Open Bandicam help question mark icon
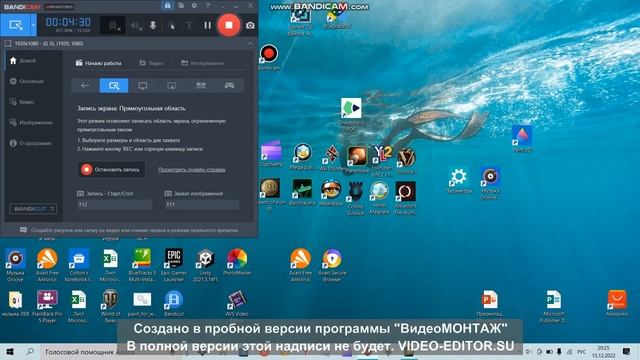This screenshot has height=360, width=640. (x=208, y=6)
